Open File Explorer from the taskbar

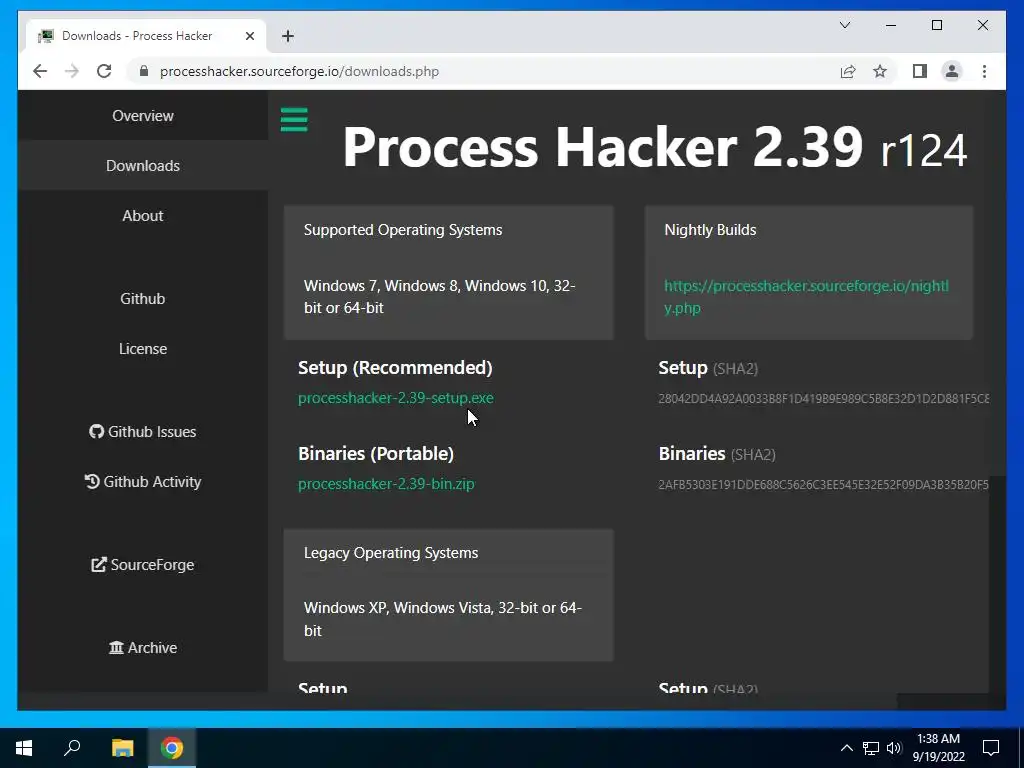(x=122, y=748)
